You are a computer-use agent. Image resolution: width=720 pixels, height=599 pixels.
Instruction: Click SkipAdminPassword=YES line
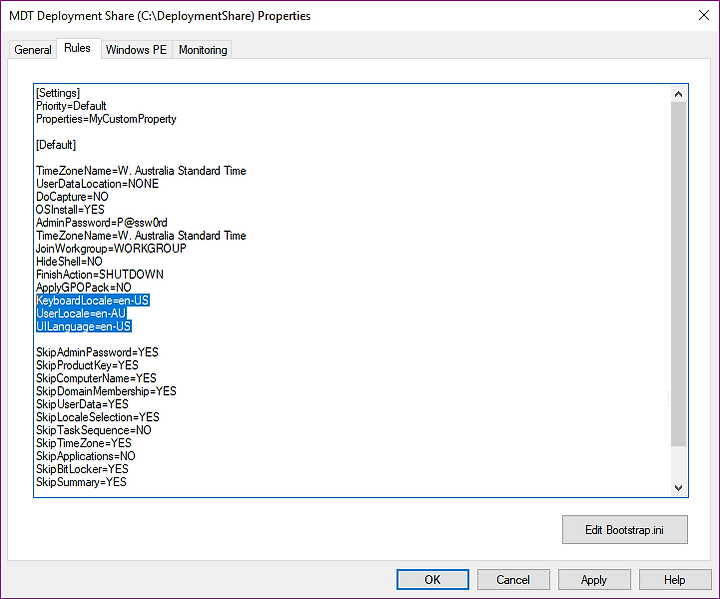(97, 352)
